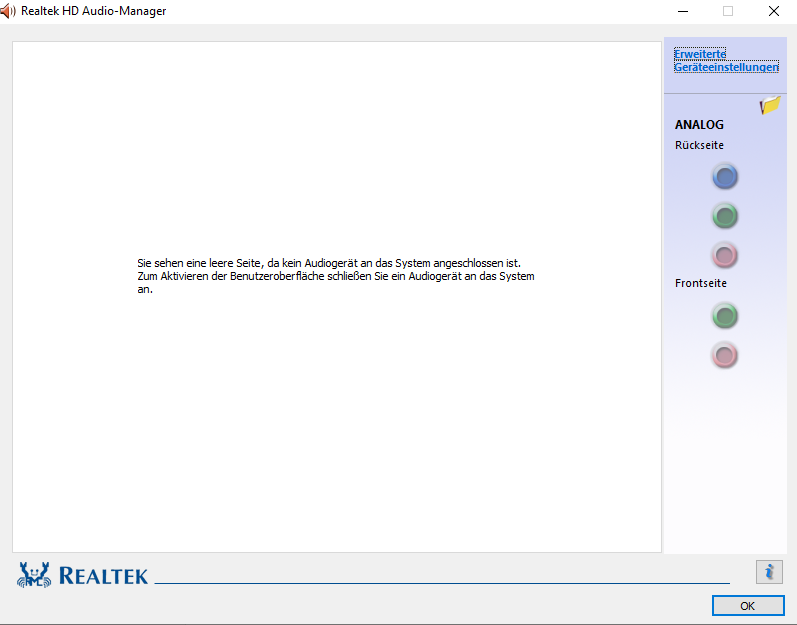The width and height of the screenshot is (797, 625).
Task: Click the yellow folder connector settings icon
Action: tap(770, 105)
